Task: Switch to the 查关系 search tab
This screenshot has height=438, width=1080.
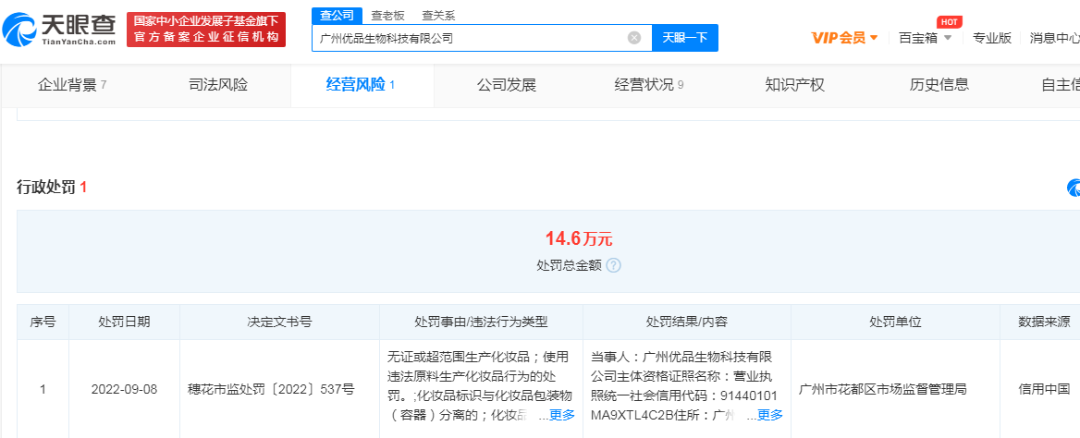Action: (437, 15)
